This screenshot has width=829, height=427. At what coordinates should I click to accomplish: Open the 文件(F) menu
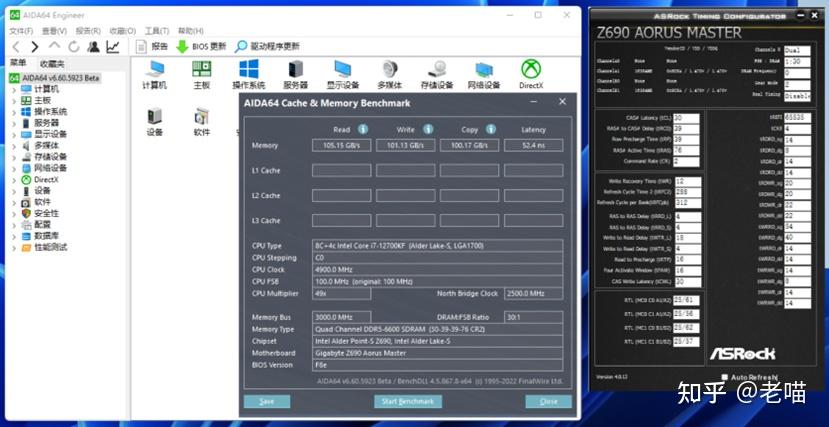21,31
